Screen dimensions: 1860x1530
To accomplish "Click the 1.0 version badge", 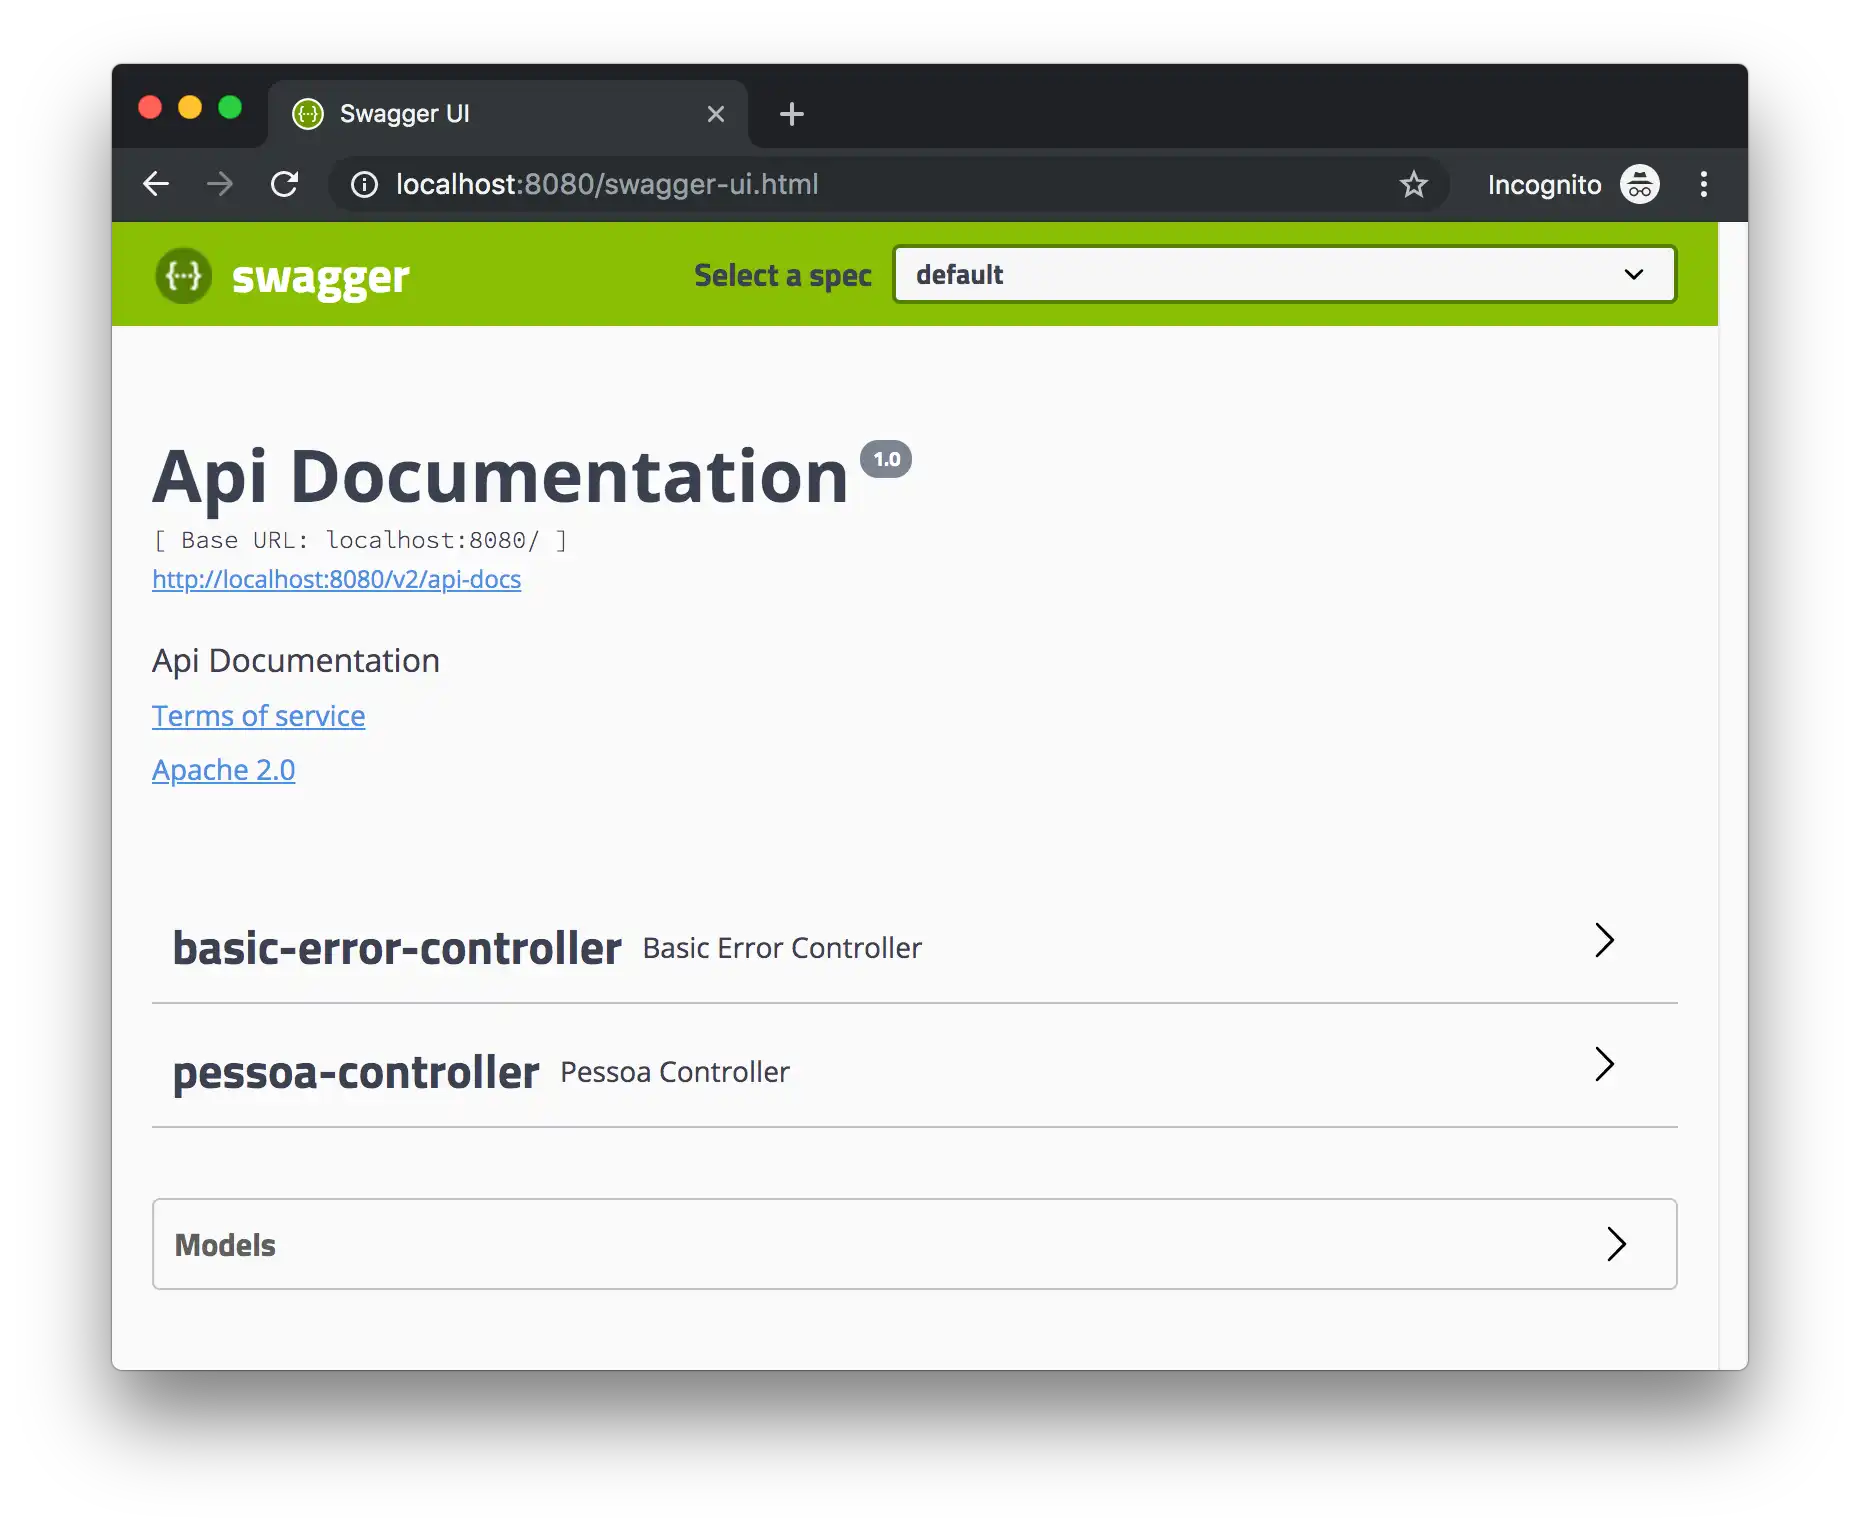I will 886,459.
